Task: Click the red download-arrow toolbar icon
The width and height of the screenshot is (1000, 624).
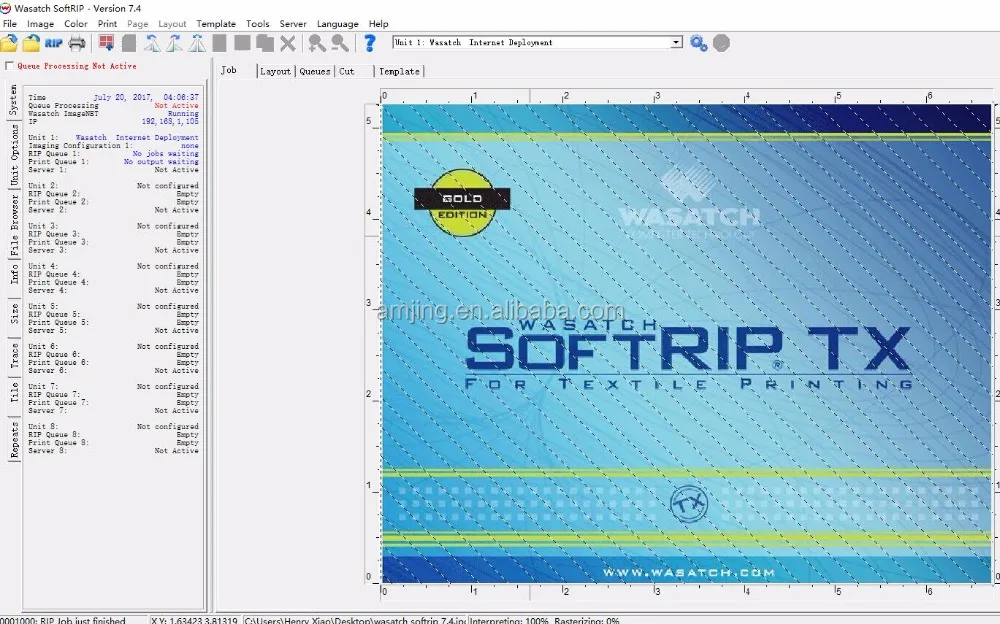Action: (106, 43)
